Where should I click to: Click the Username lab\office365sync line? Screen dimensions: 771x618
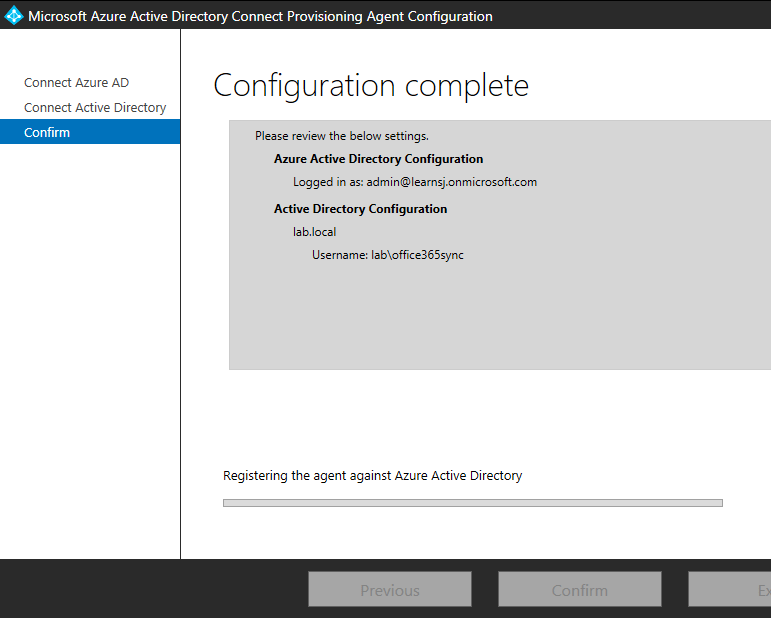click(387, 255)
